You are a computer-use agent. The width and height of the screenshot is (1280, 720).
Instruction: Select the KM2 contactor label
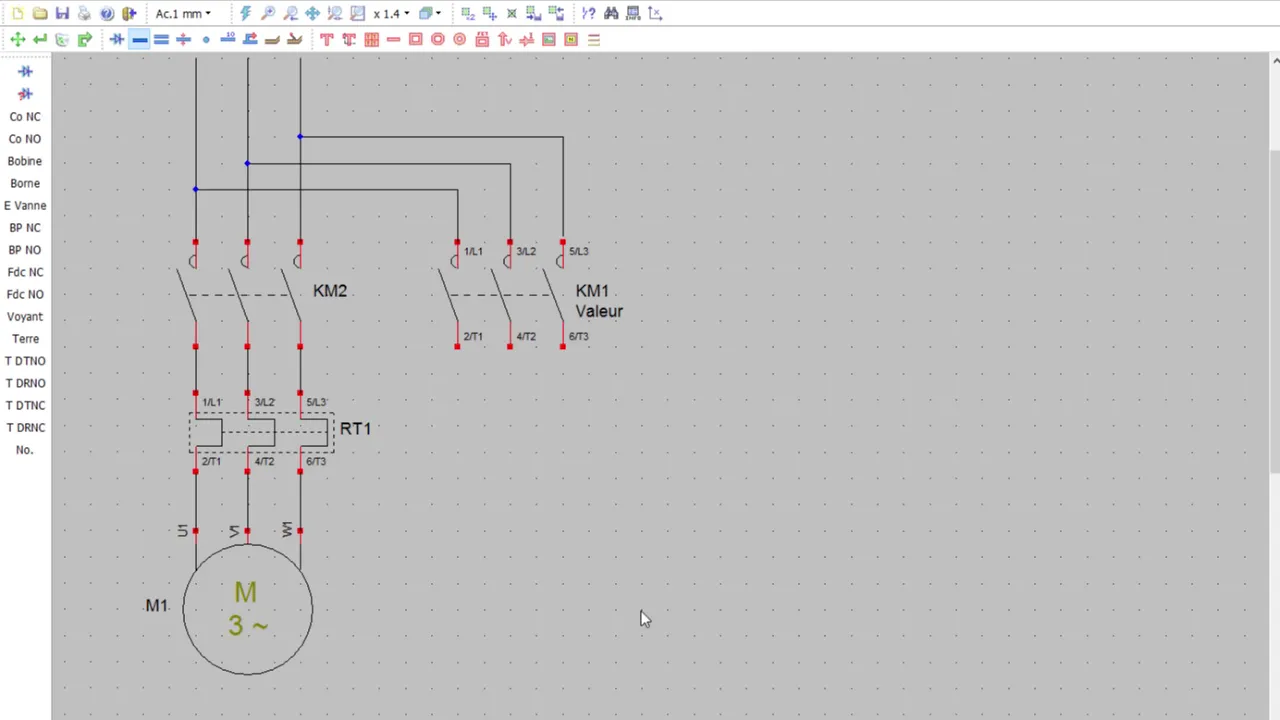pyautogui.click(x=330, y=291)
